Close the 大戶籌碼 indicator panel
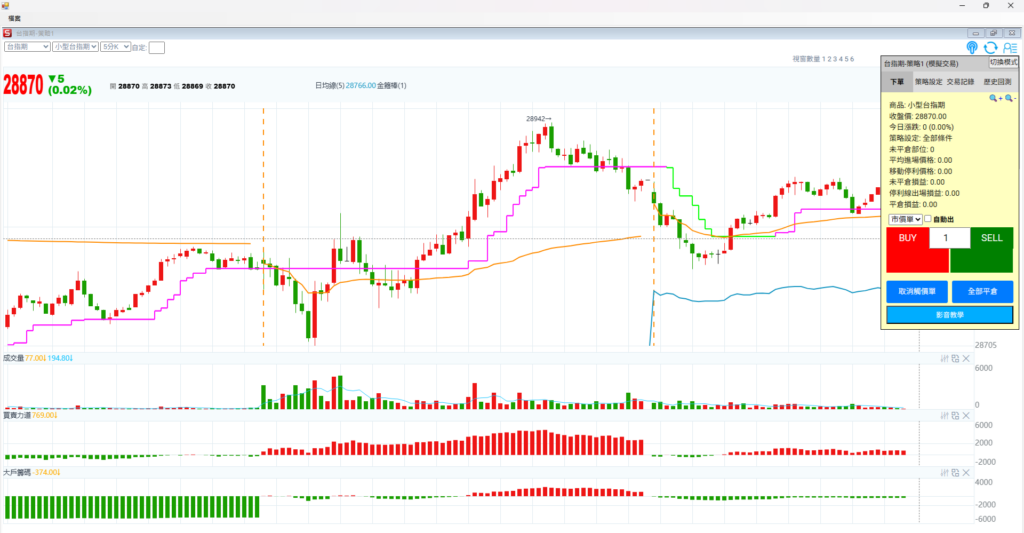1024x533 pixels. point(966,471)
